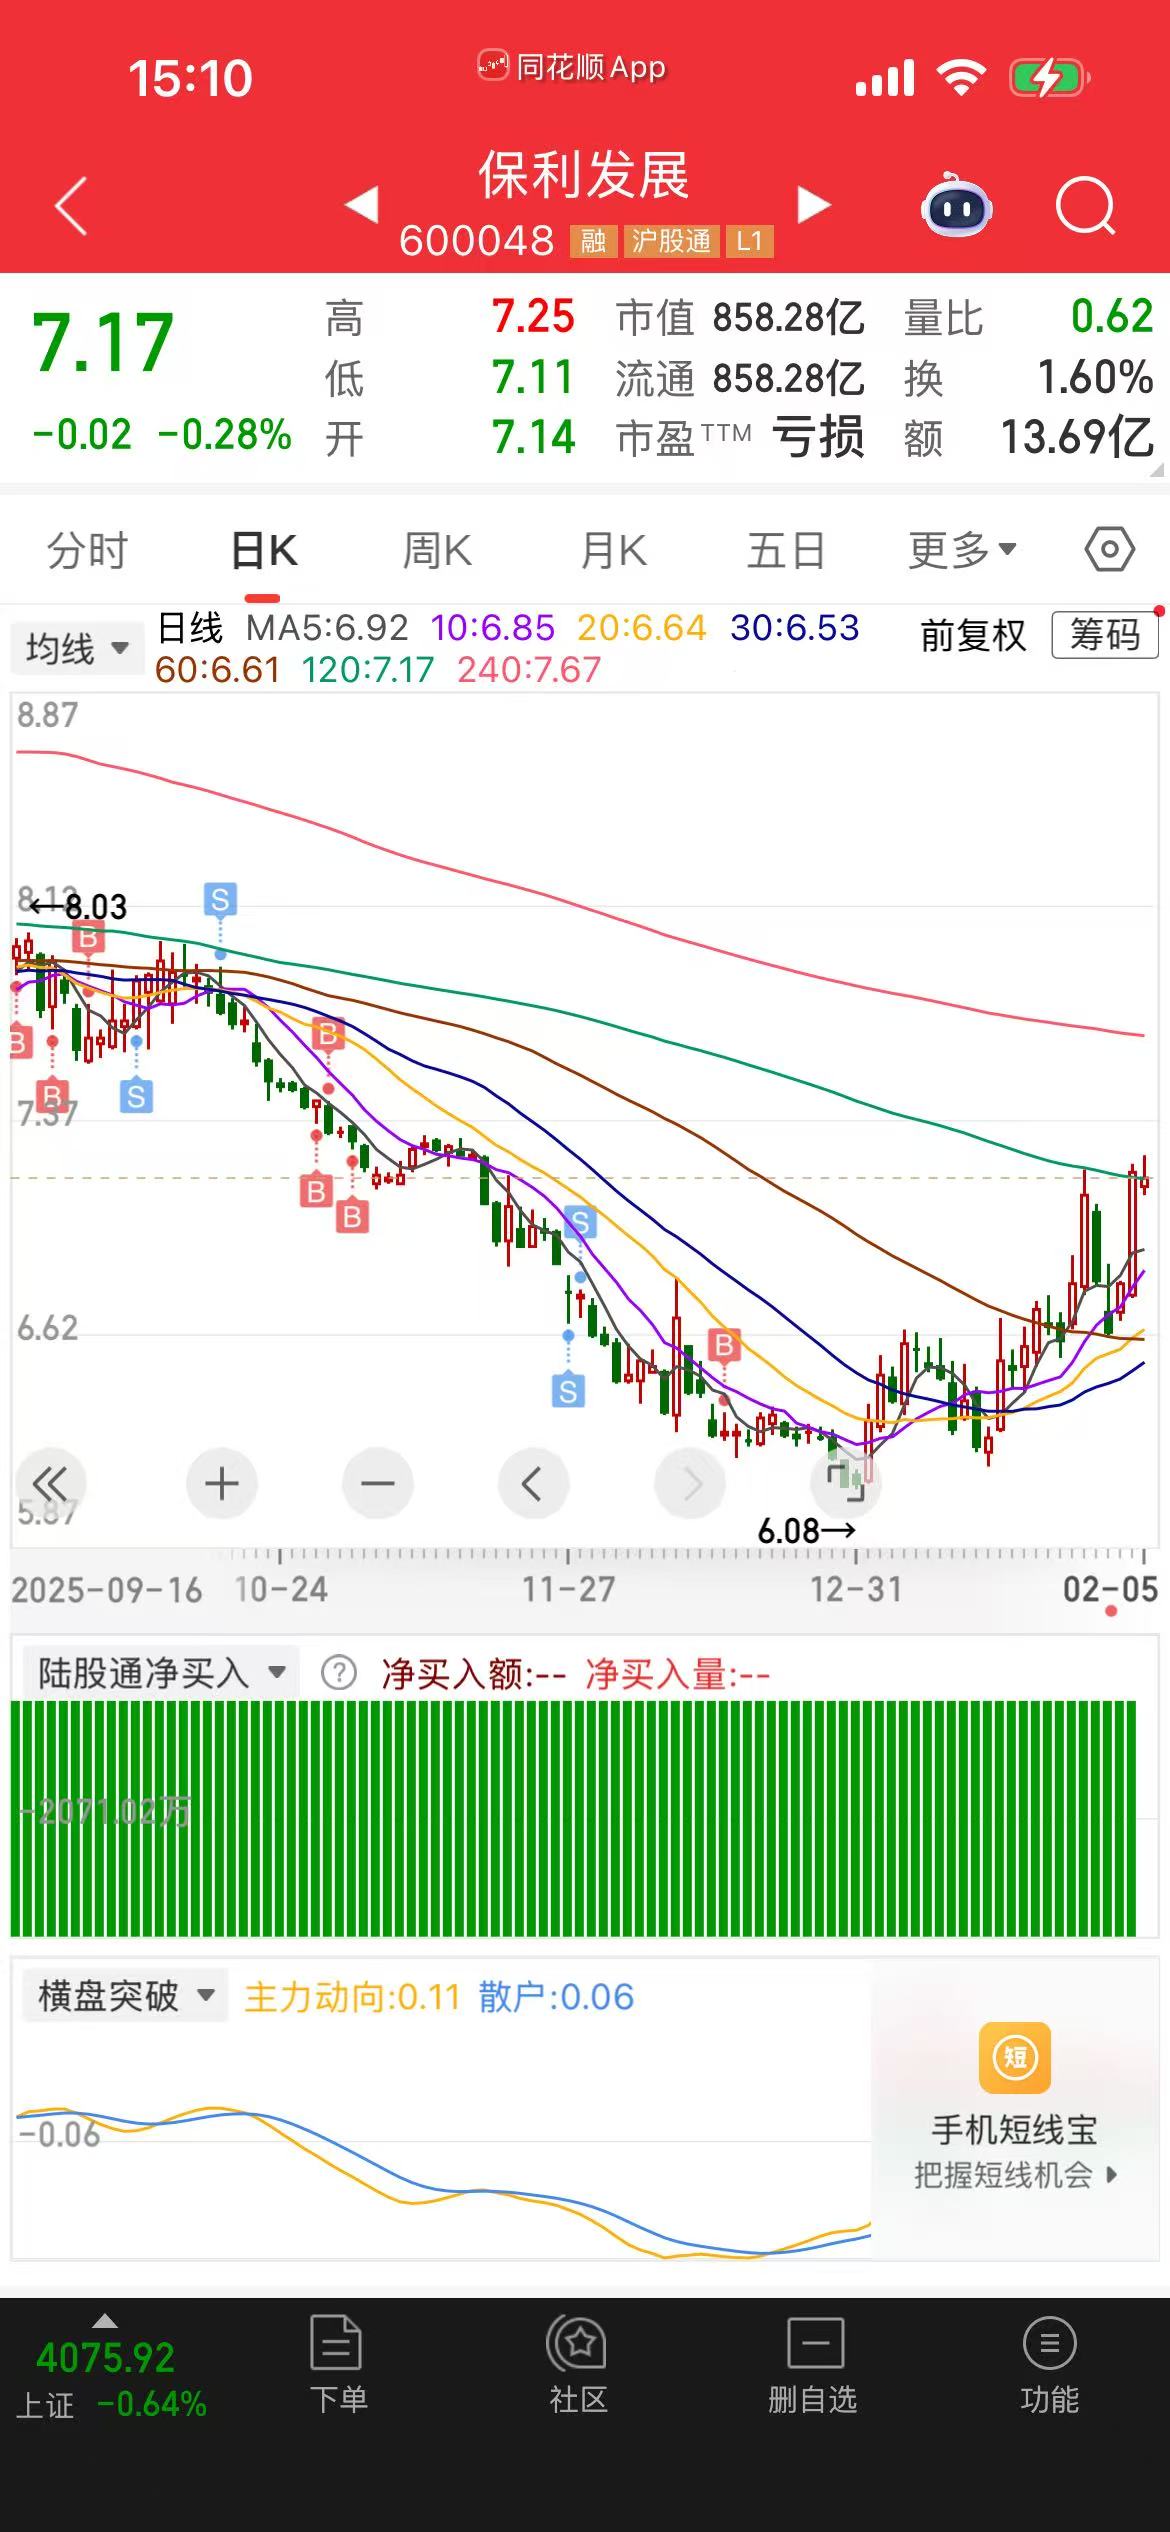Image resolution: width=1170 pixels, height=2532 pixels.
Task: Open chart settings hexagon icon
Action: pos(1110,550)
